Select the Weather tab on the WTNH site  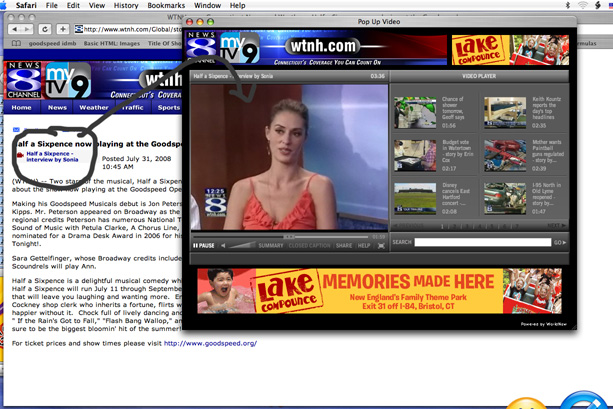click(93, 107)
